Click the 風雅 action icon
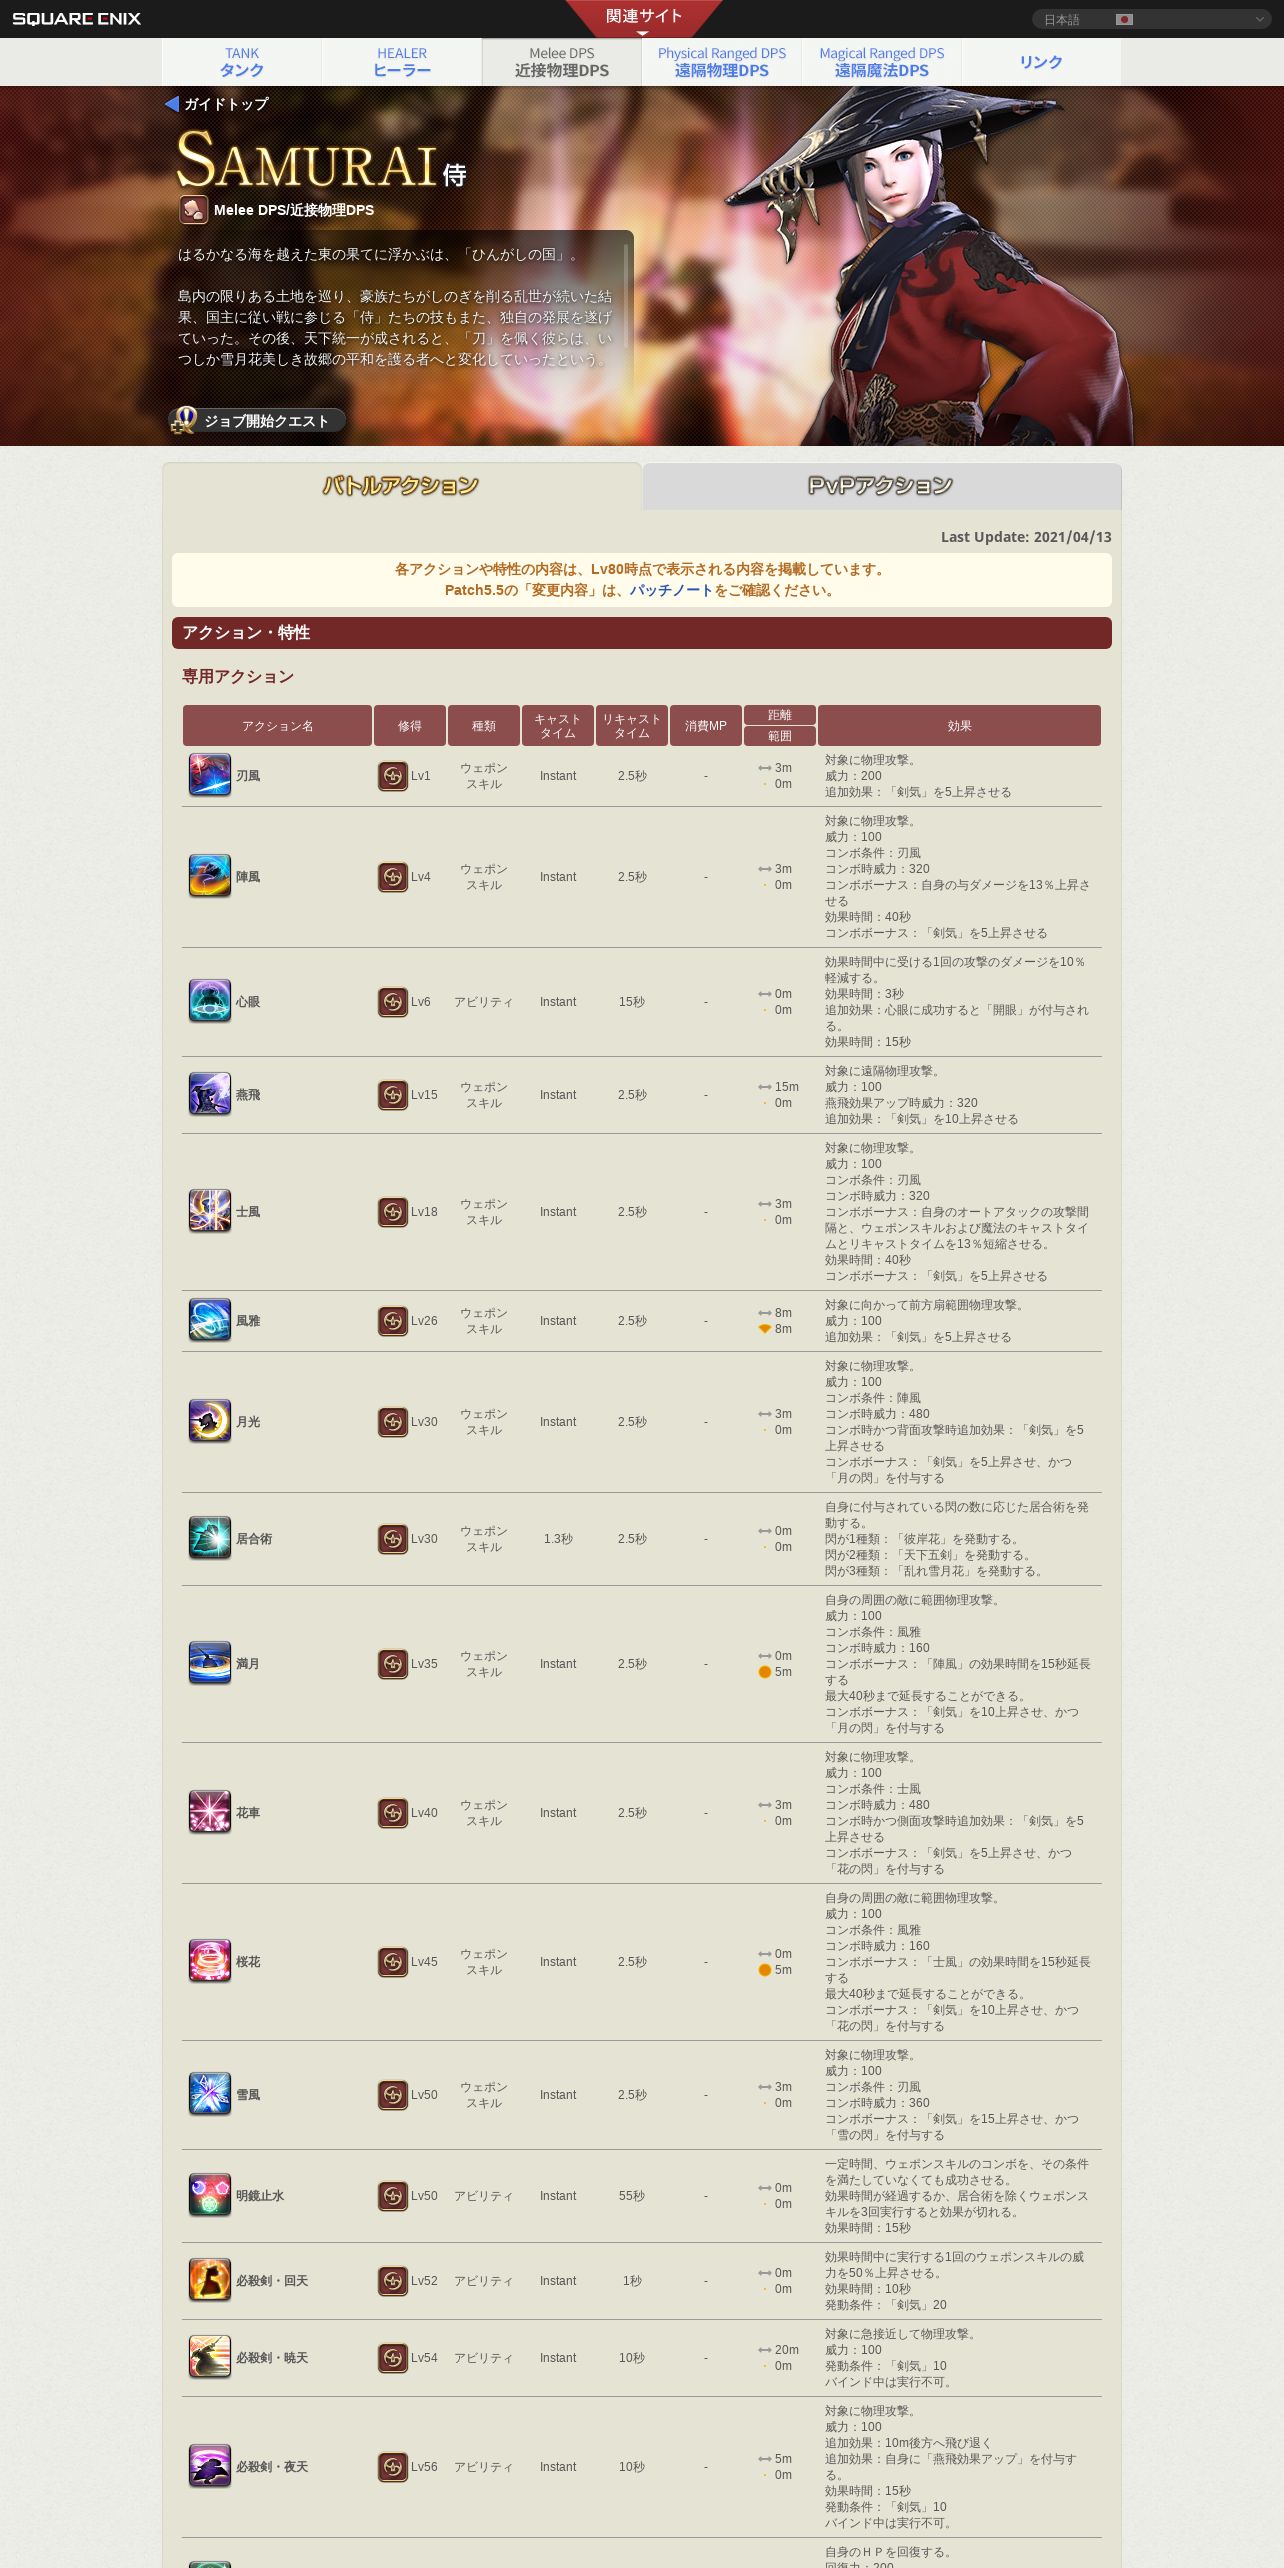The image size is (1284, 2568). pos(210,1321)
